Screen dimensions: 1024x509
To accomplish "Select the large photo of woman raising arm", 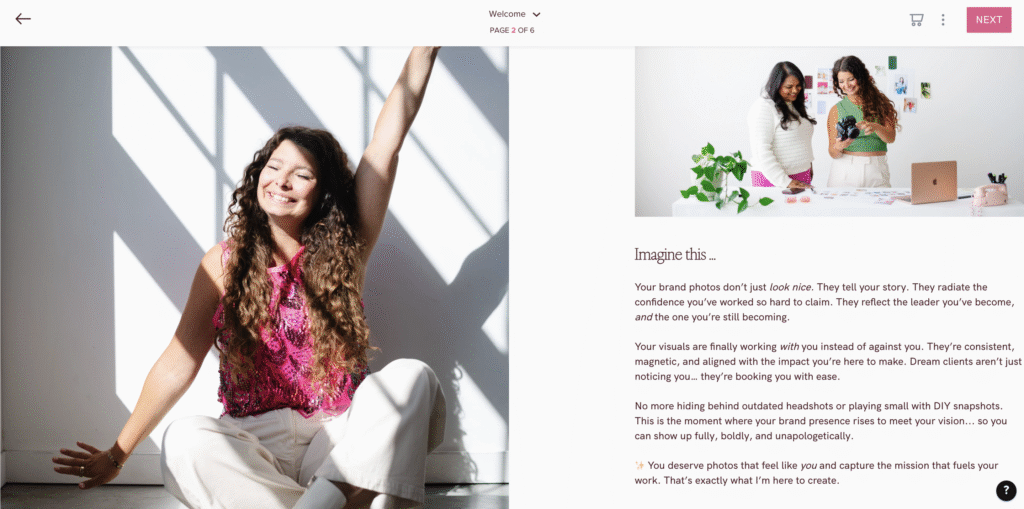I will (255, 277).
